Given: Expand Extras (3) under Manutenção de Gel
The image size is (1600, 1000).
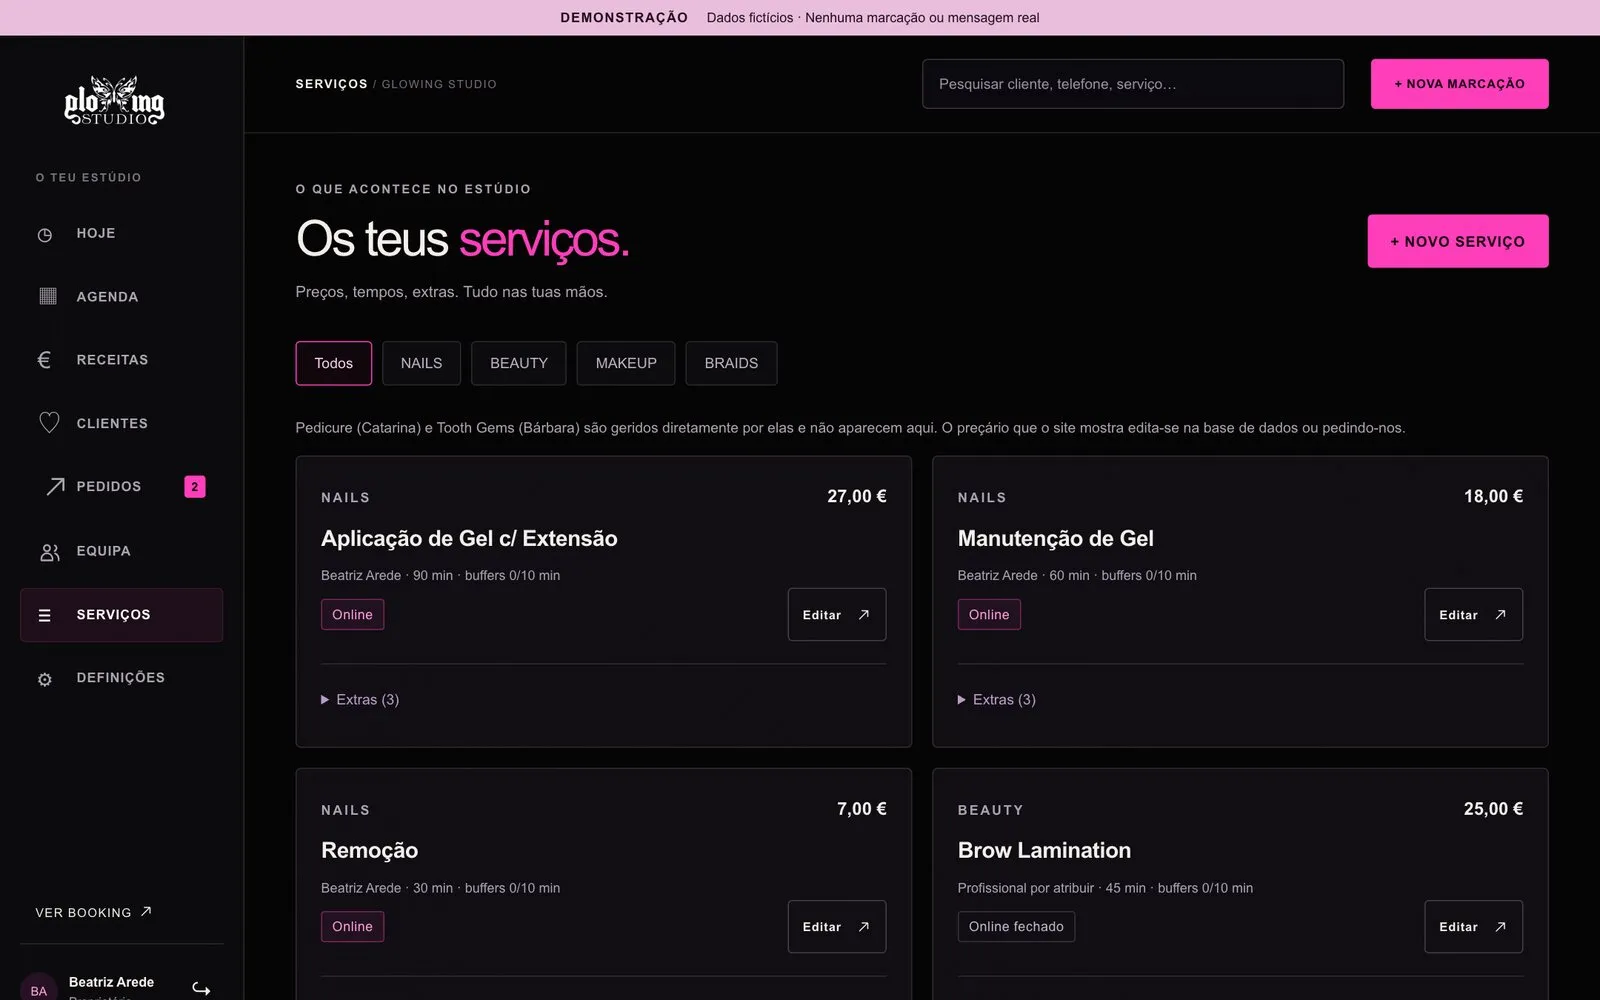Looking at the screenshot, I should (x=997, y=700).
